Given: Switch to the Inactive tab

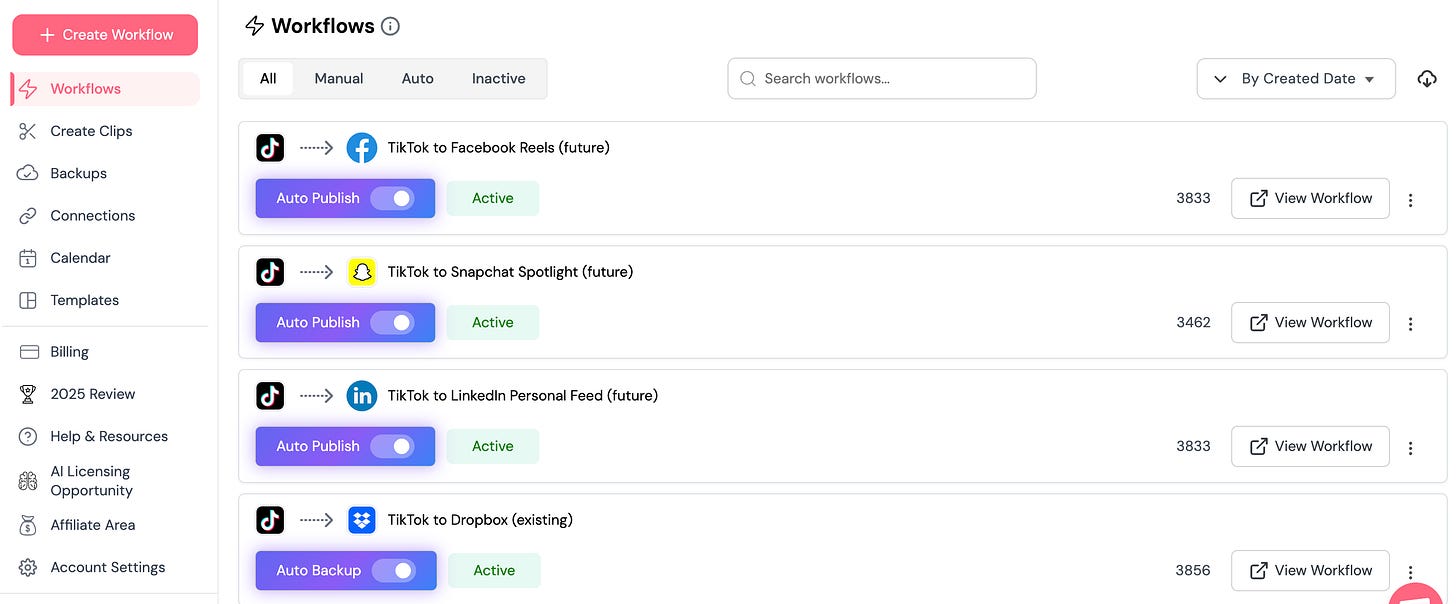Looking at the screenshot, I should [499, 78].
